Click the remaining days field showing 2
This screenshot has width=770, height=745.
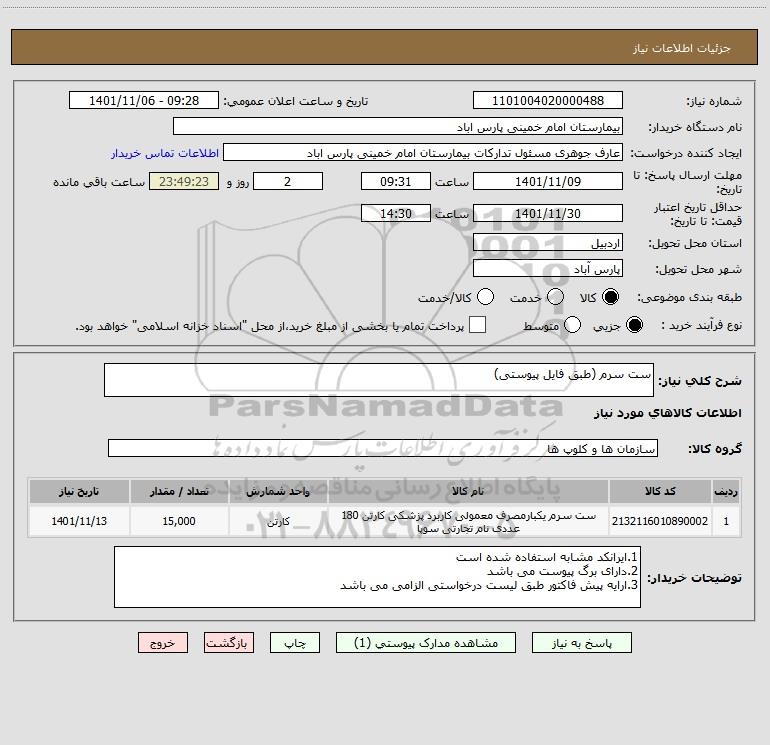click(288, 181)
